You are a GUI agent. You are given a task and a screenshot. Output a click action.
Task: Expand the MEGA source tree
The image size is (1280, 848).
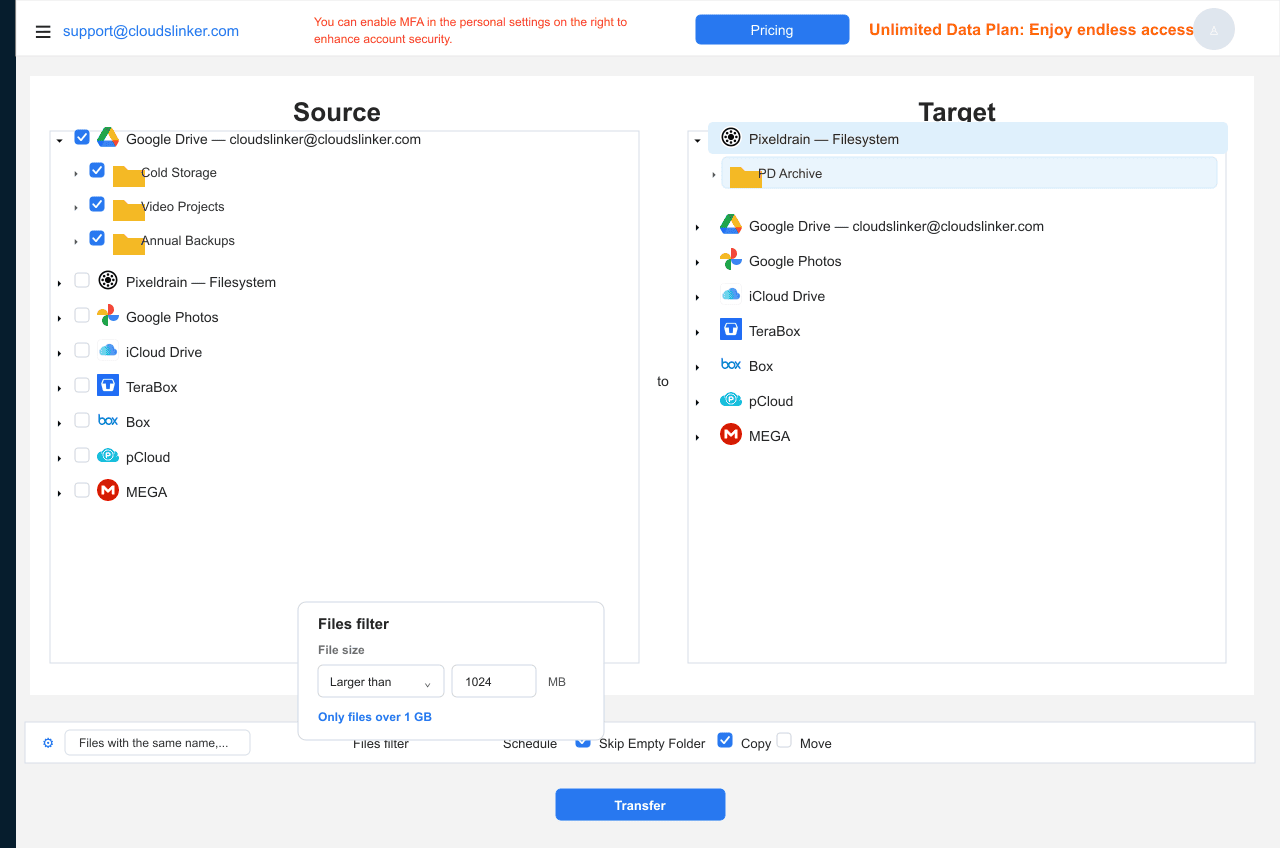point(60,493)
